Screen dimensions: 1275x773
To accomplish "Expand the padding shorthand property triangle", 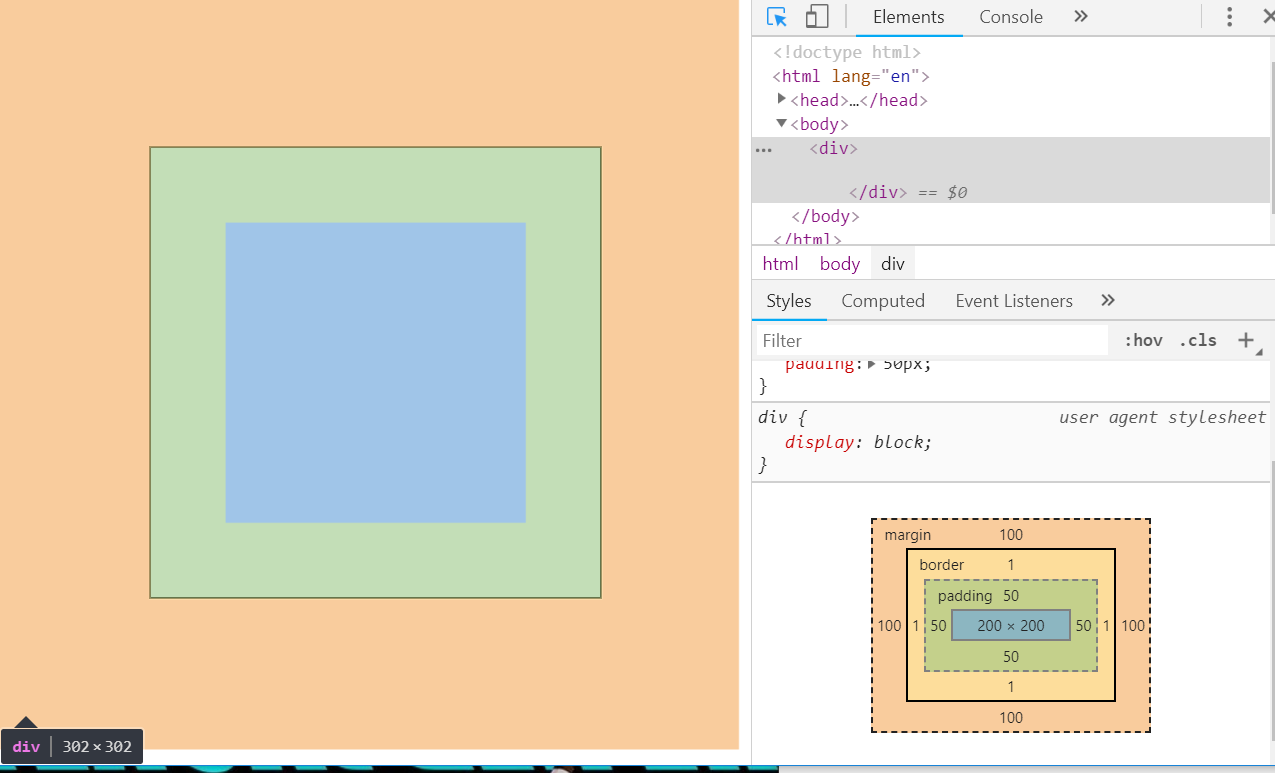I will coord(872,364).
